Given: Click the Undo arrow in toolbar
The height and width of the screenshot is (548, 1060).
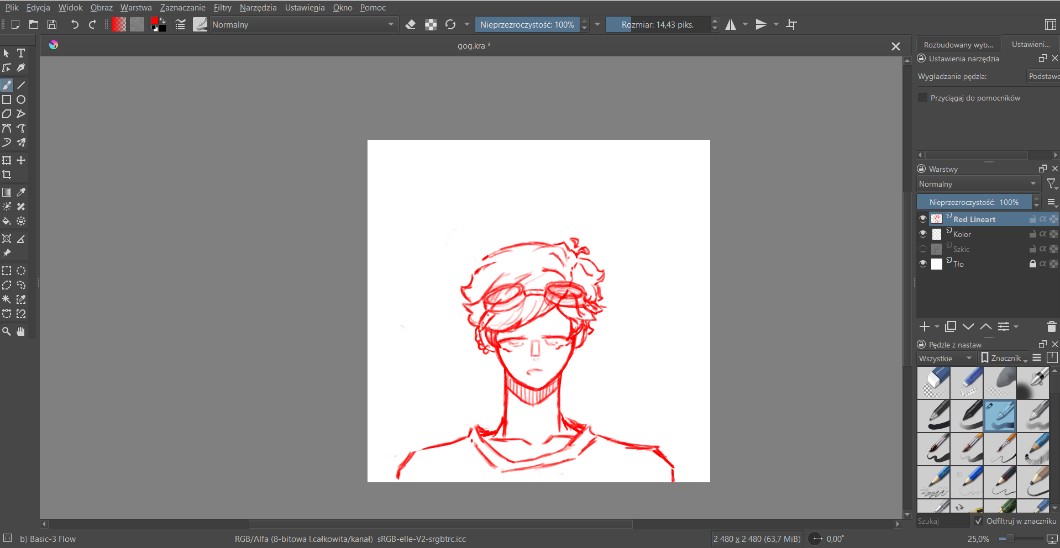Looking at the screenshot, I should point(74,24).
